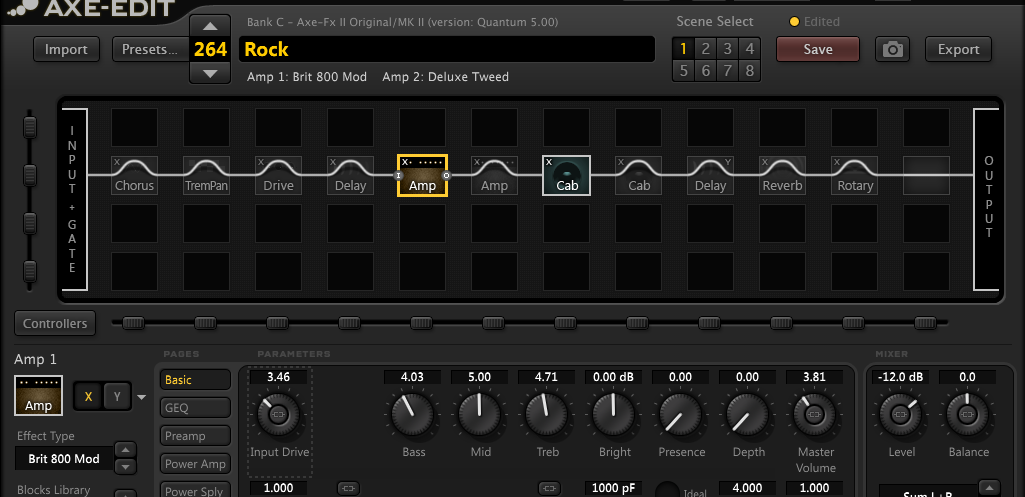Viewport: 1025px width, 497px height.
Task: Click the camera snapshot icon
Action: [891, 49]
